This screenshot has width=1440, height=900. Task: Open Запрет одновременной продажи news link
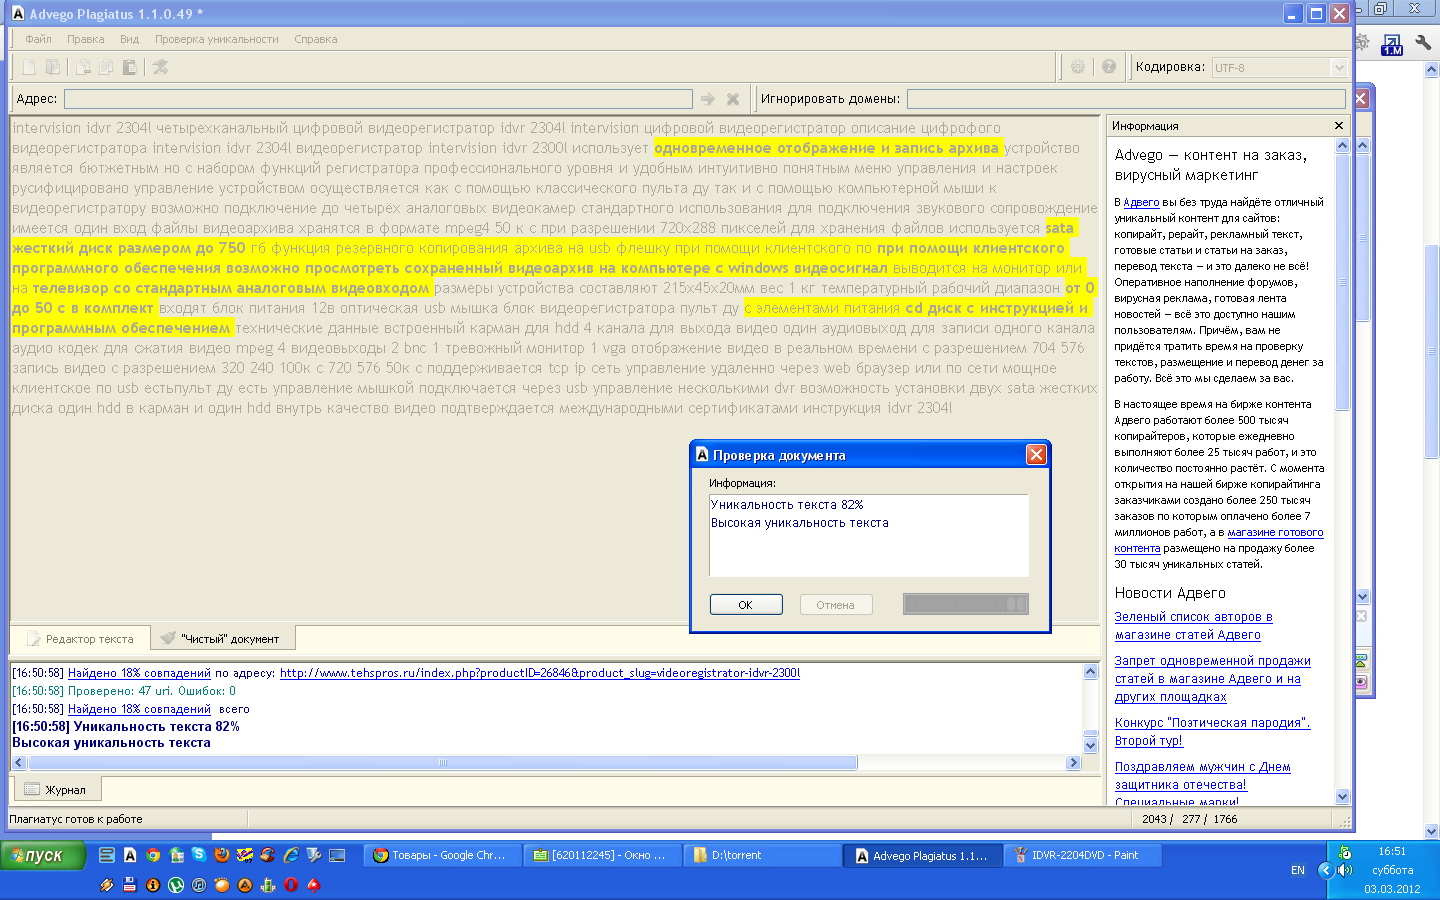point(1213,679)
